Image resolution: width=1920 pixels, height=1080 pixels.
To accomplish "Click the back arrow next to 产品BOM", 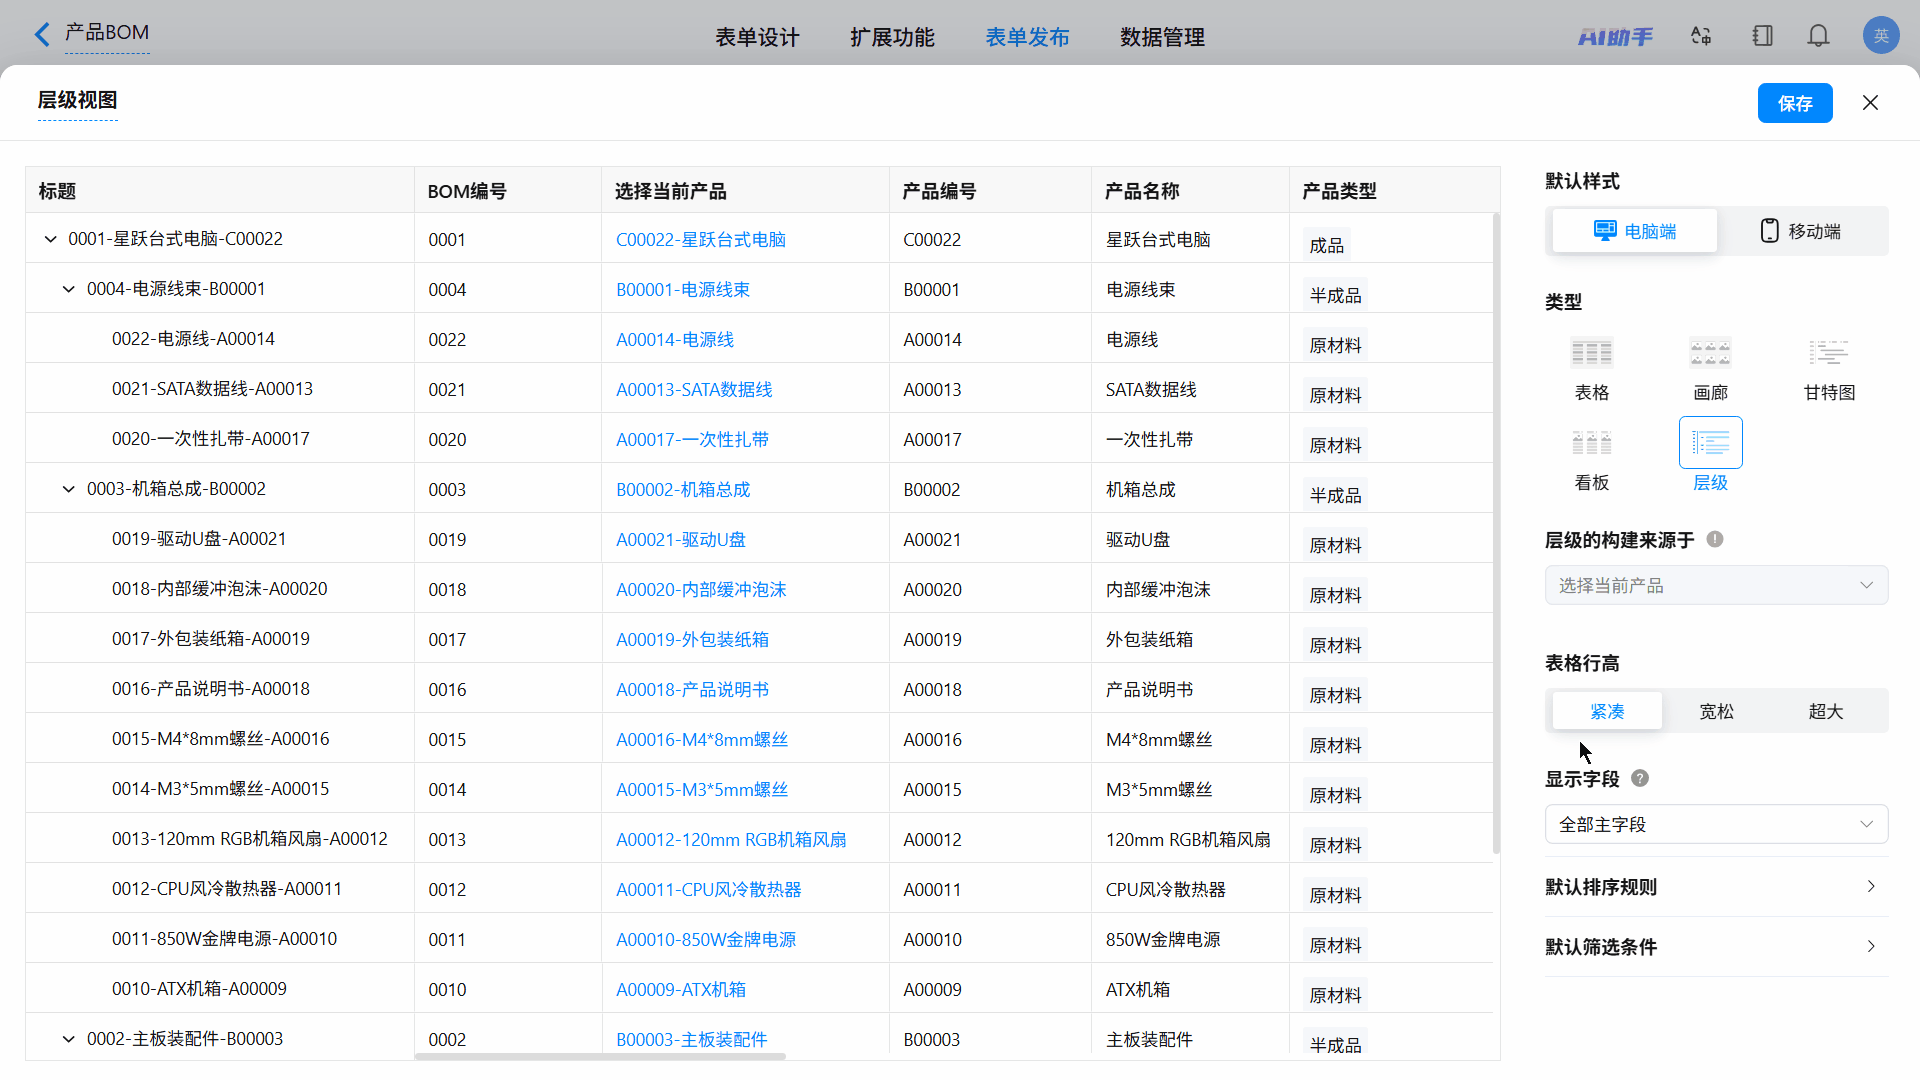I will 42,35.
